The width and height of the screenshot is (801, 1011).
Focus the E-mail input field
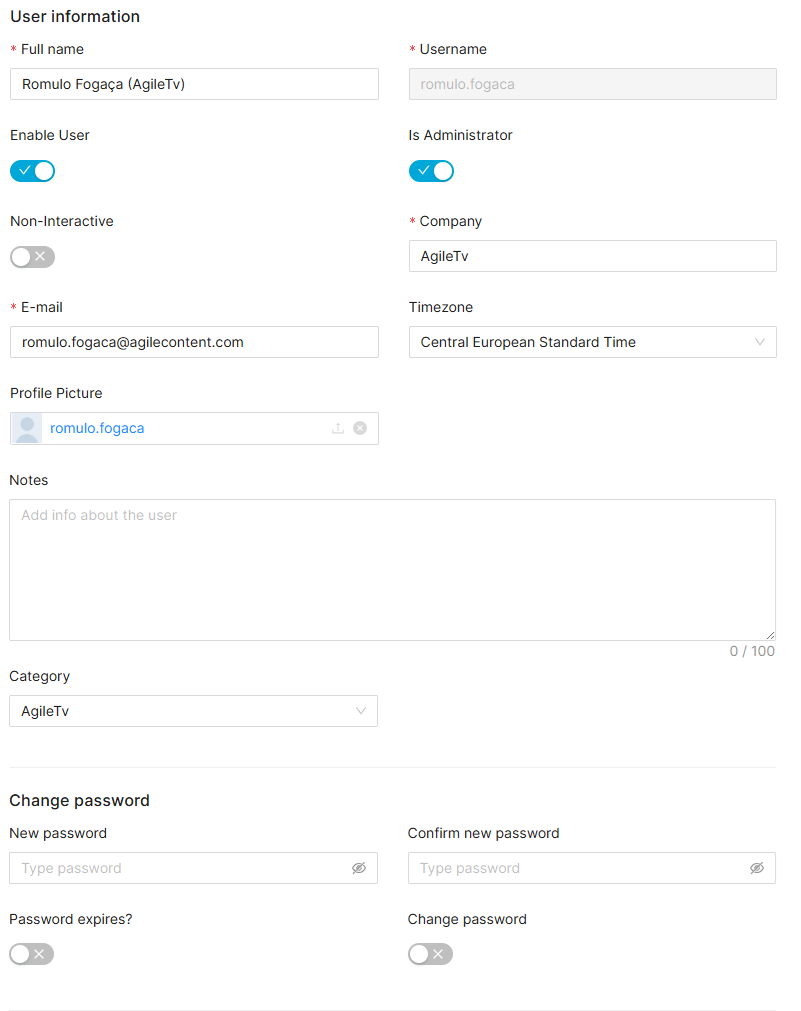pos(194,342)
